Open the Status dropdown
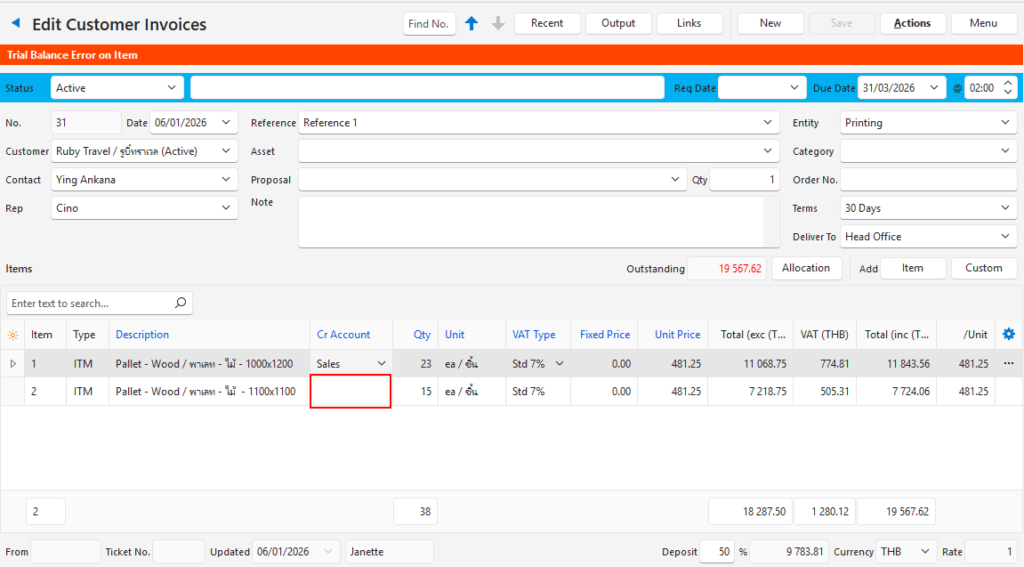Image resolution: width=1024 pixels, height=567 pixels. [x=117, y=88]
